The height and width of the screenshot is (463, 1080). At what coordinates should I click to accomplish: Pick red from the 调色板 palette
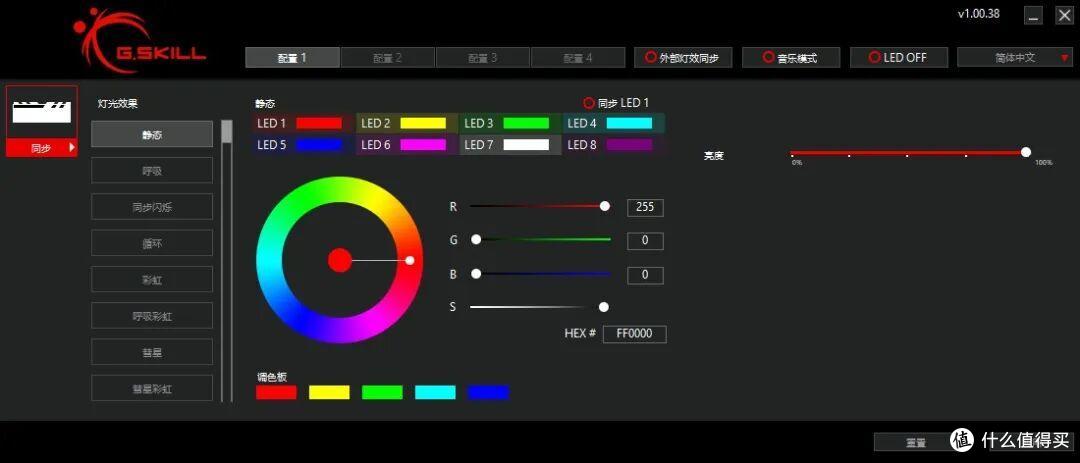(276, 393)
